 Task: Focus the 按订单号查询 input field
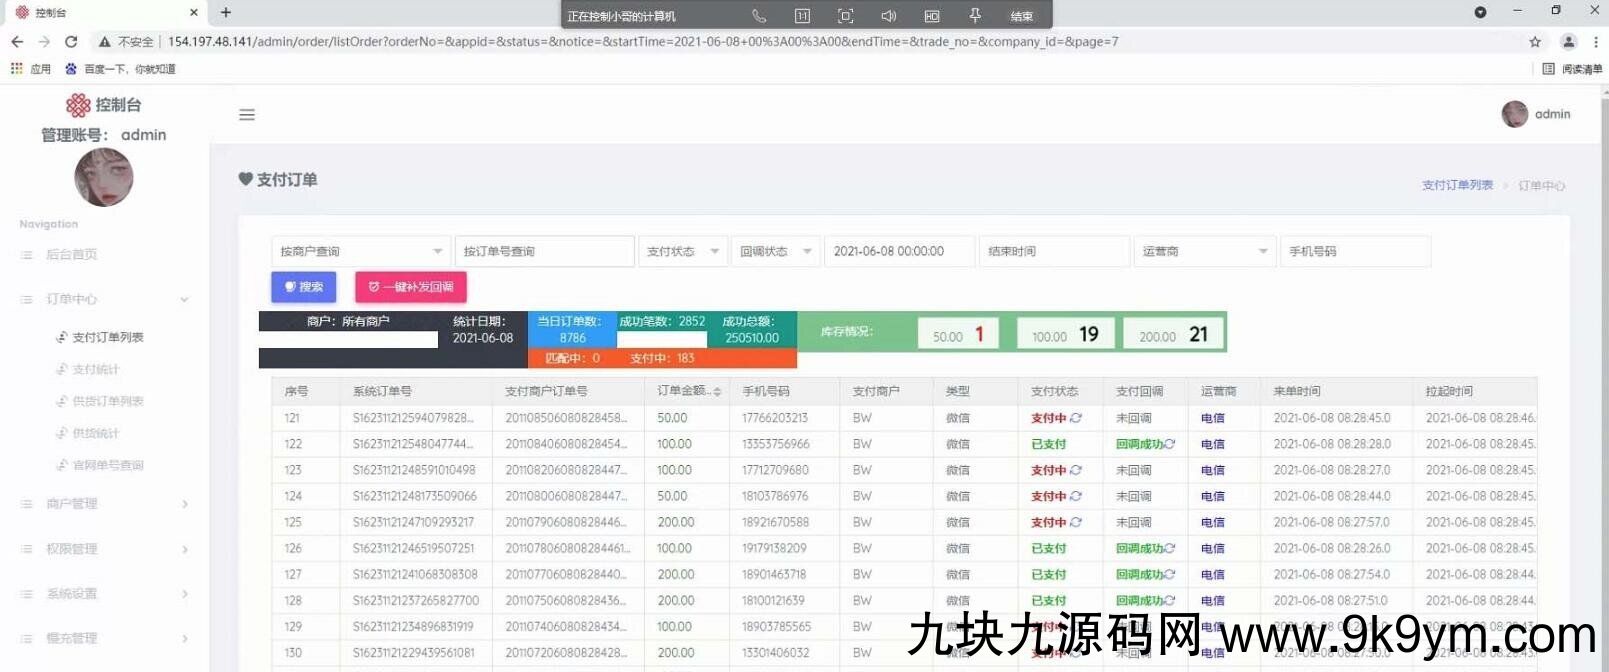[x=544, y=251]
